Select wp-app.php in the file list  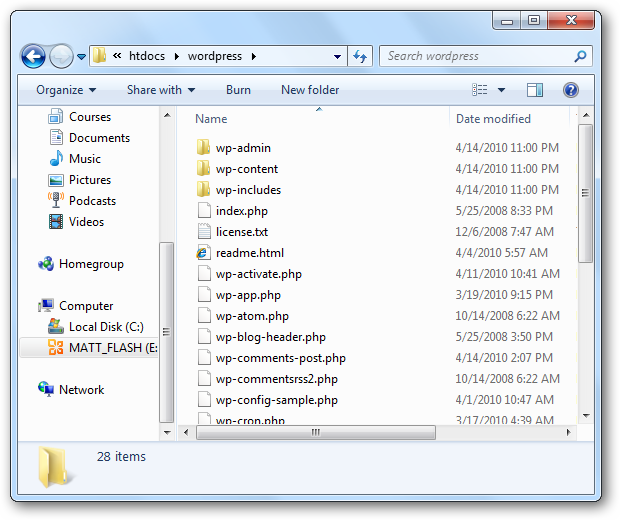pos(248,295)
